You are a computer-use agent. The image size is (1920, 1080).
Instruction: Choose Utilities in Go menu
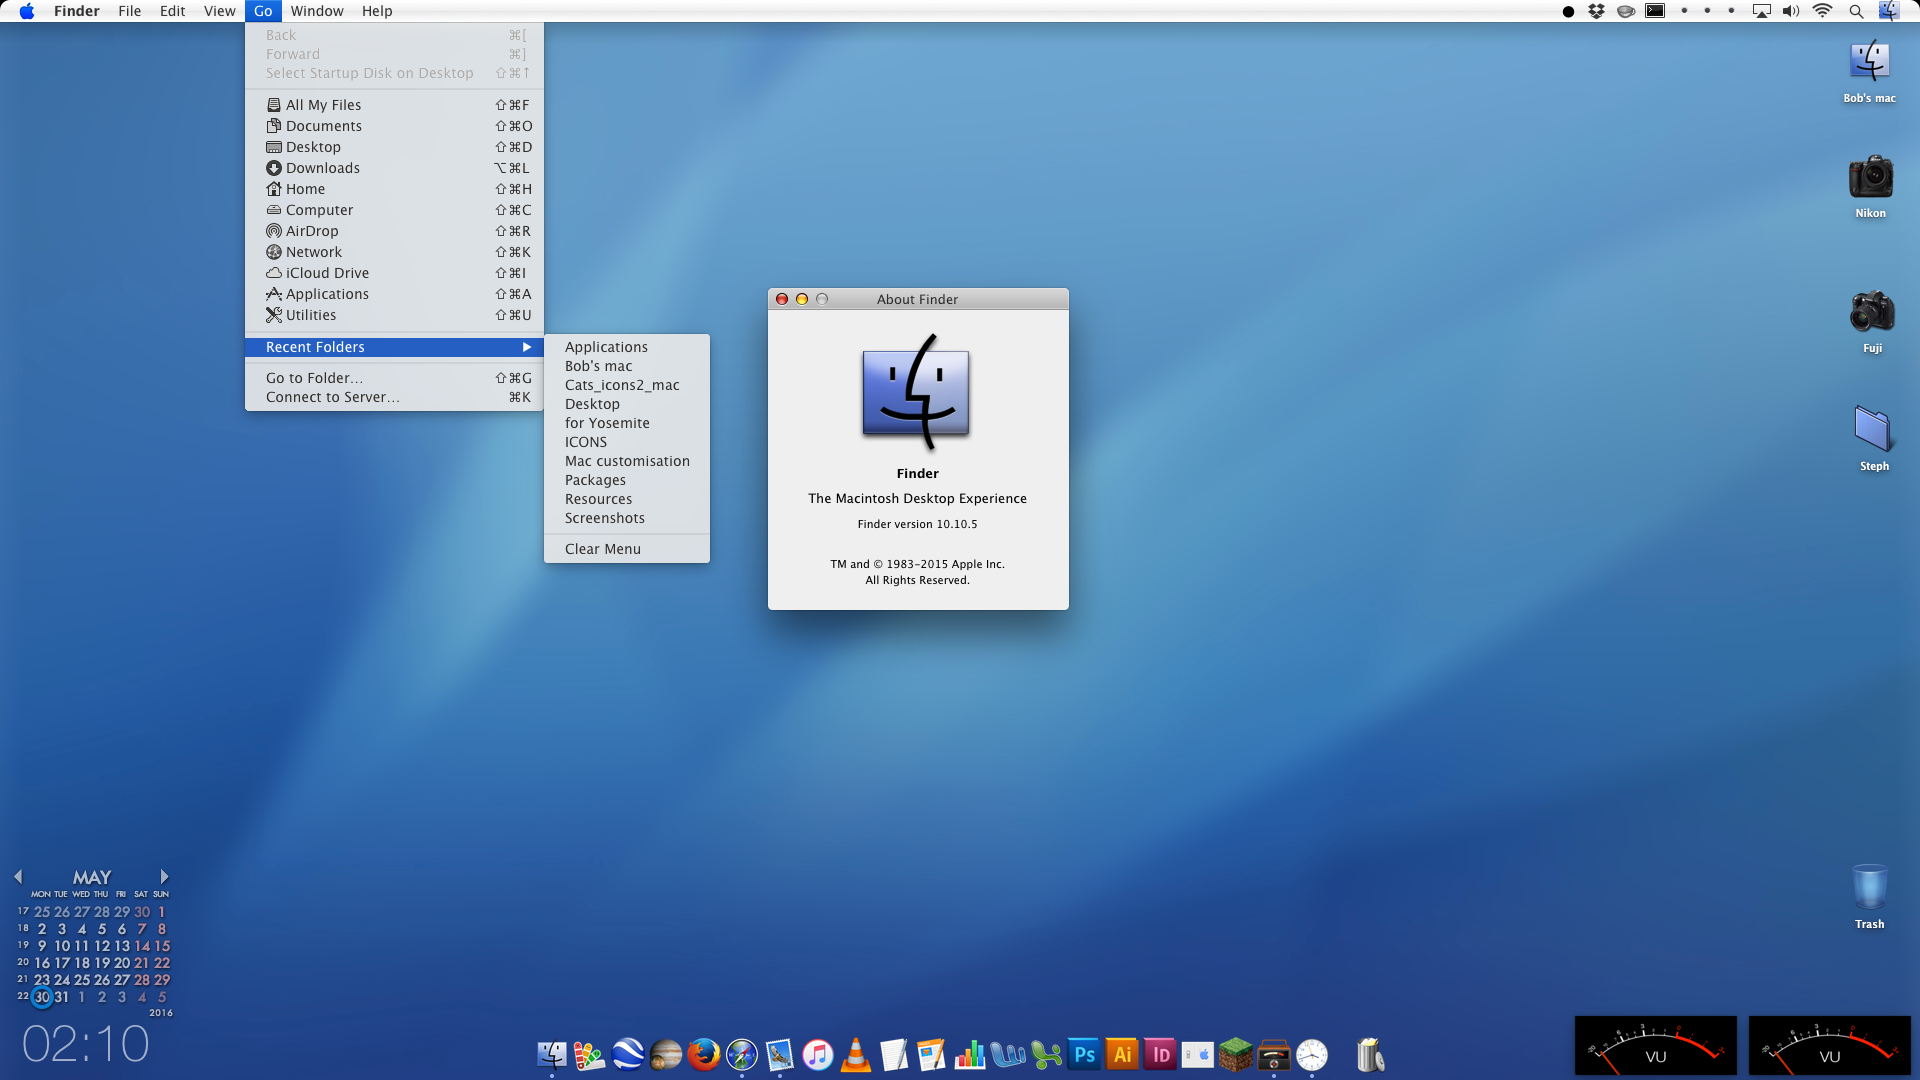394,315
